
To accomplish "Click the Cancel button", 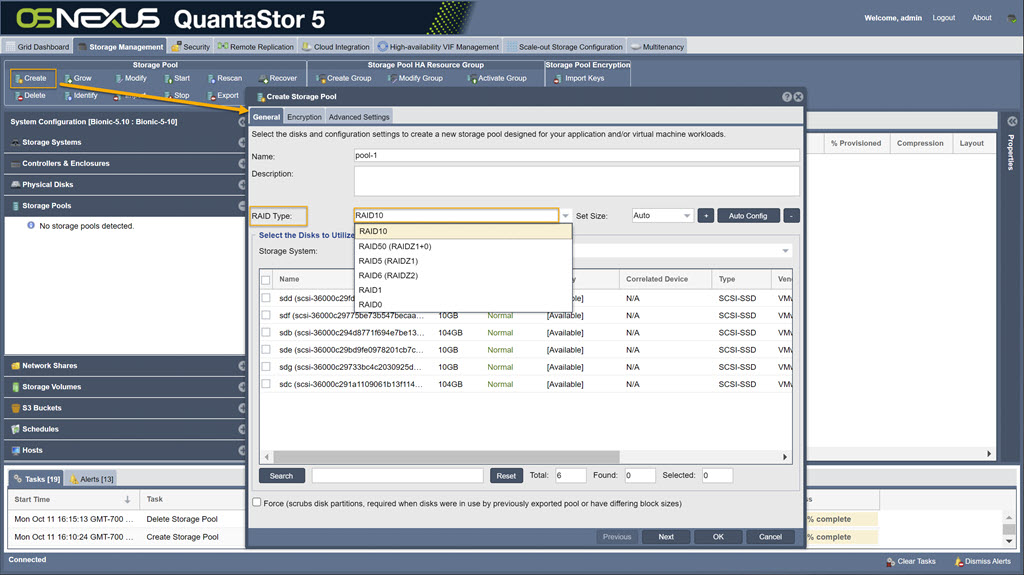I will click(x=770, y=536).
